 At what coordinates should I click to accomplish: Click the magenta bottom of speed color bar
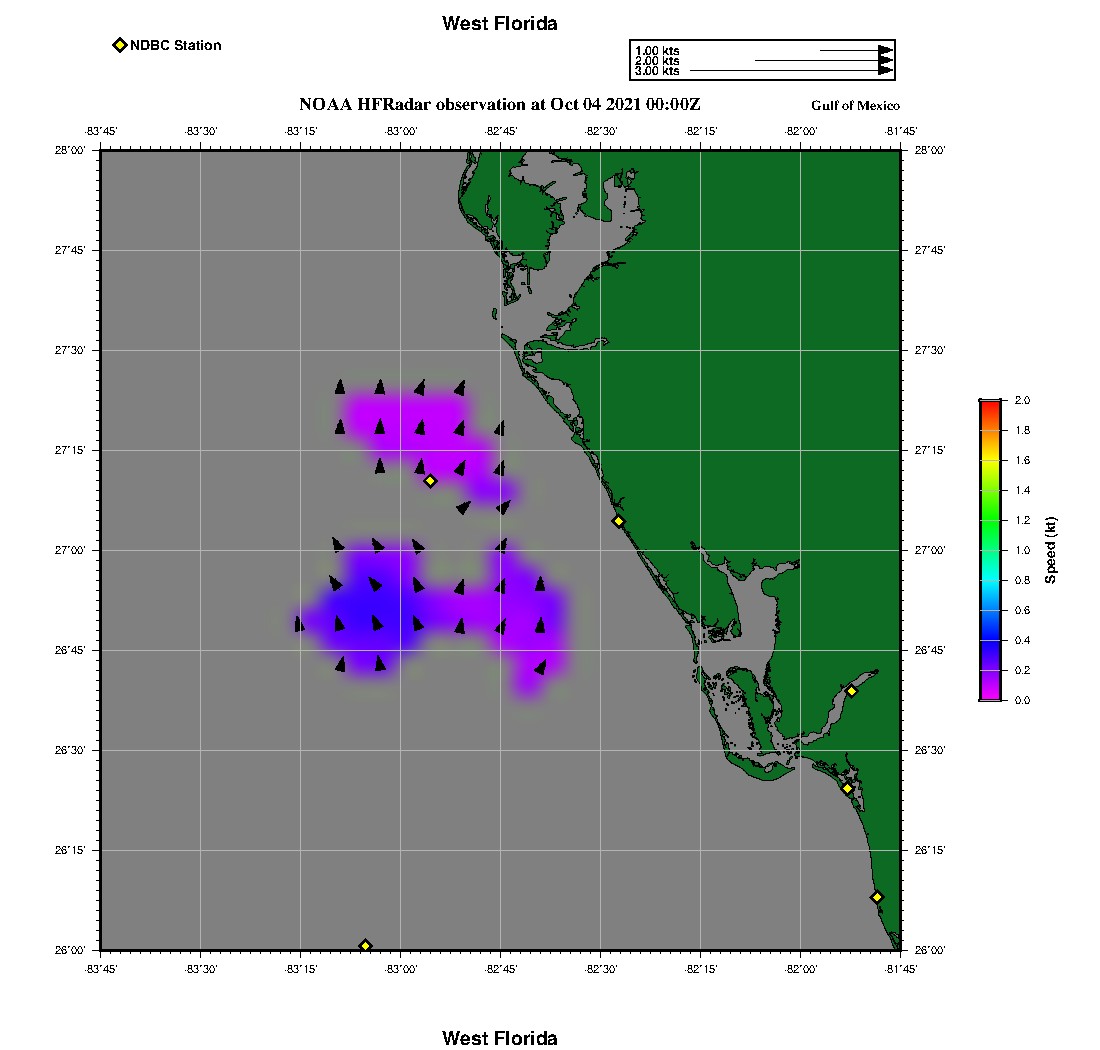pyautogui.click(x=990, y=693)
